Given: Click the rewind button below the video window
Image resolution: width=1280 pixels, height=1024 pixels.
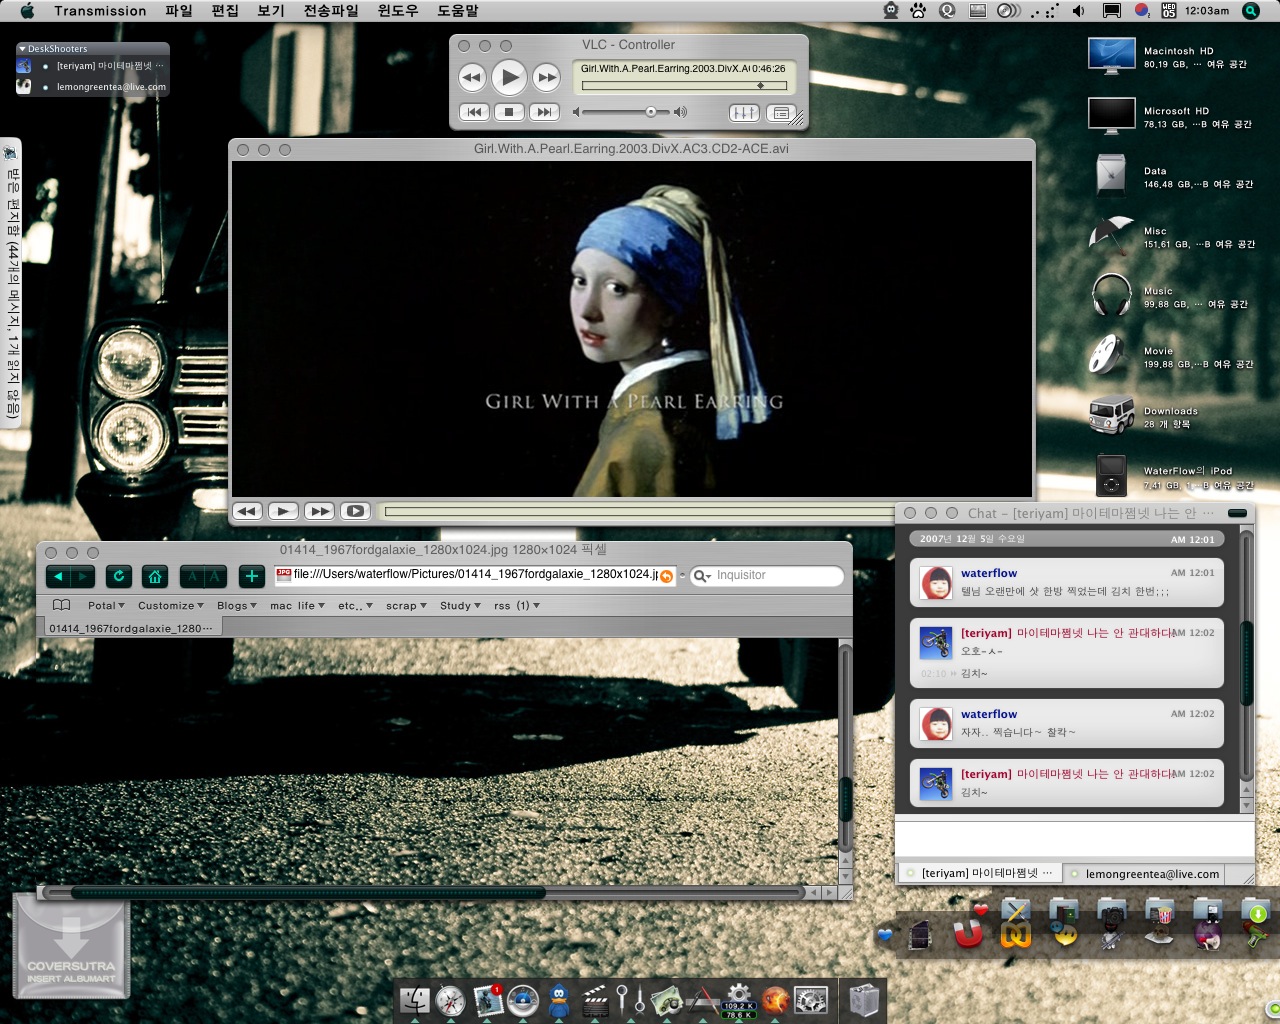Looking at the screenshot, I should pos(248,511).
